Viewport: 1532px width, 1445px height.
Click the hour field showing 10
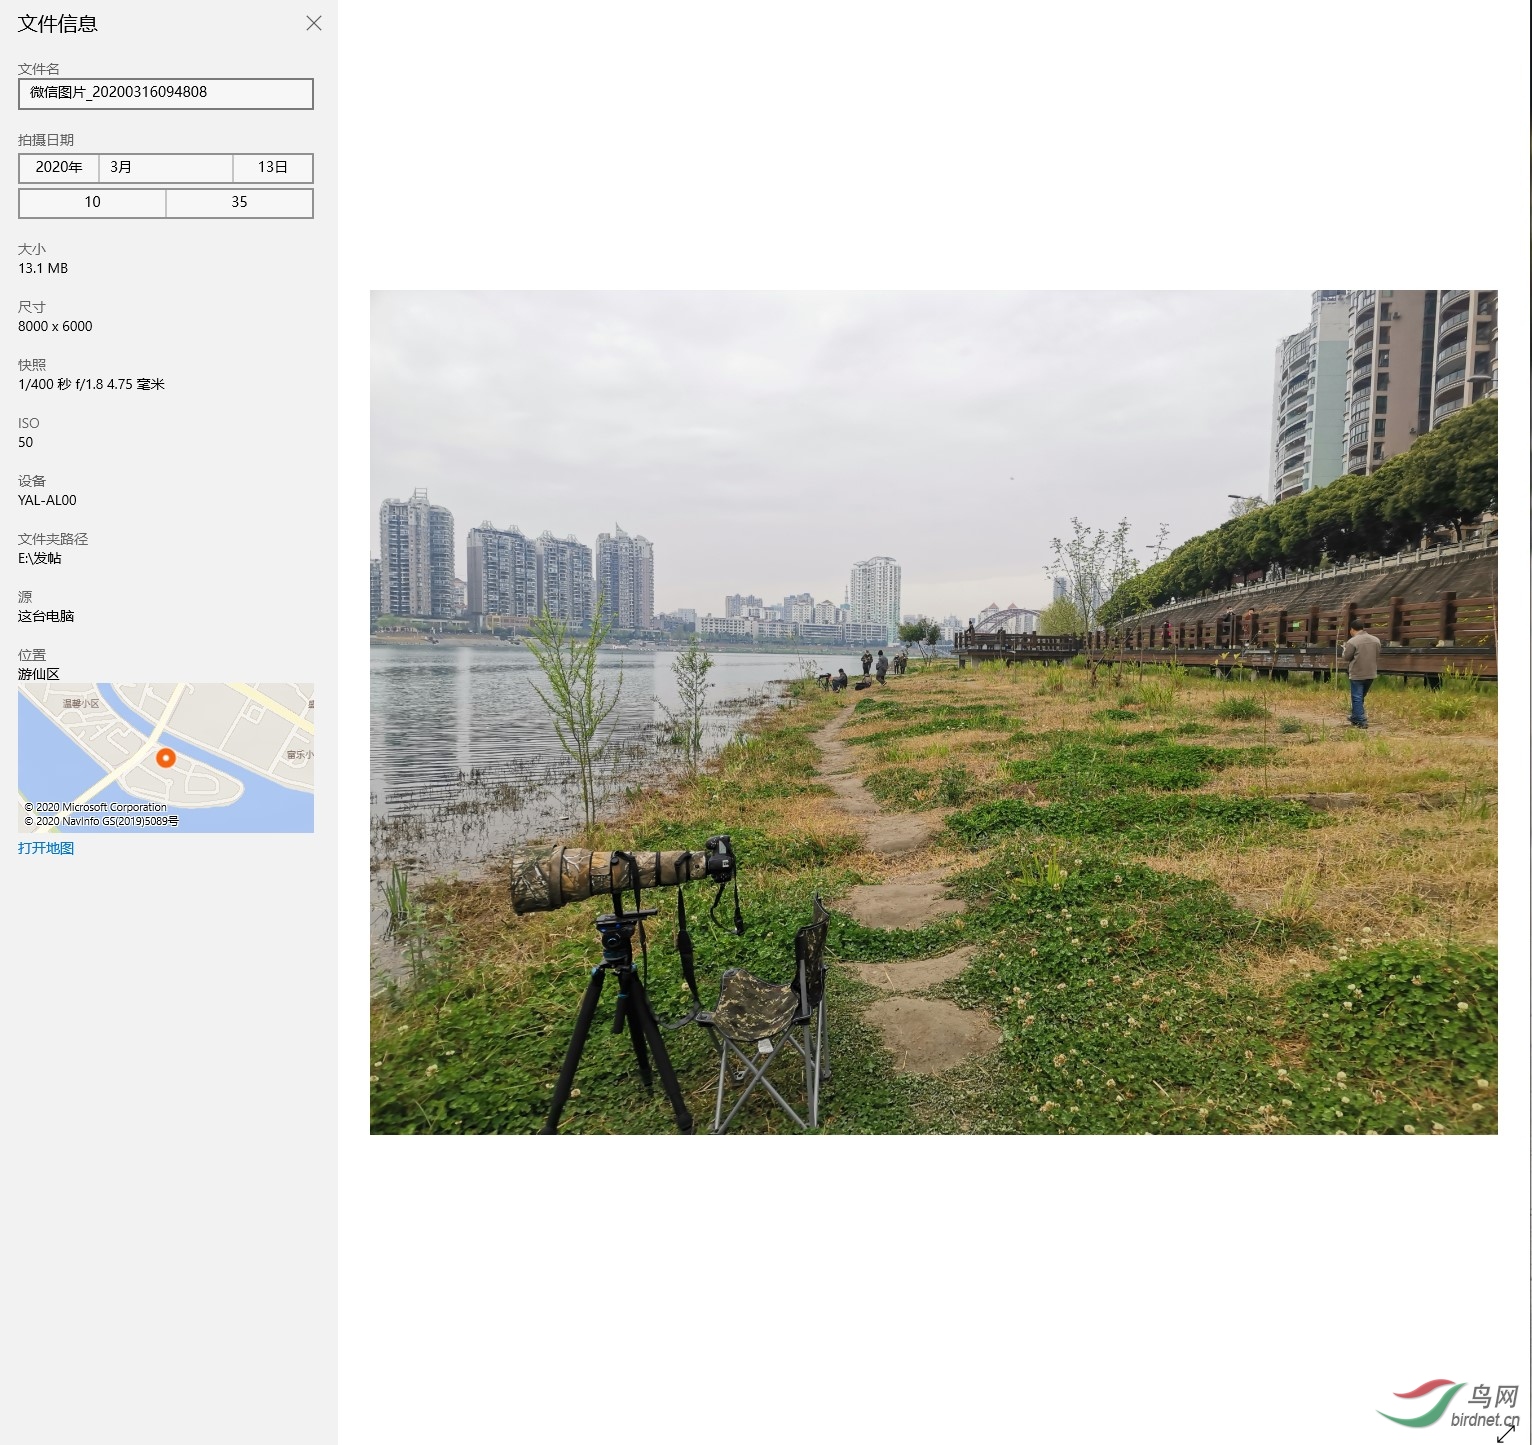pyautogui.click(x=92, y=202)
